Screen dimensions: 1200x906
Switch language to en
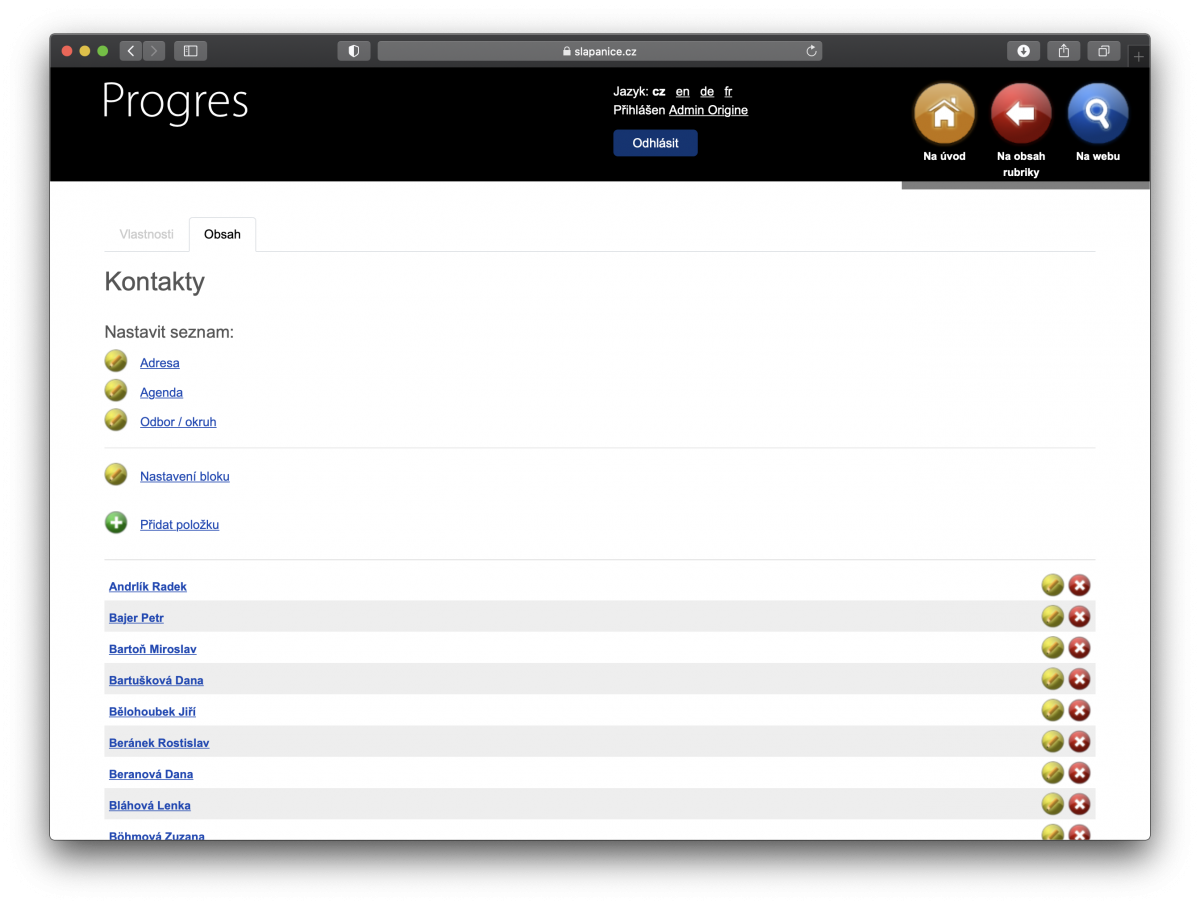(x=682, y=91)
